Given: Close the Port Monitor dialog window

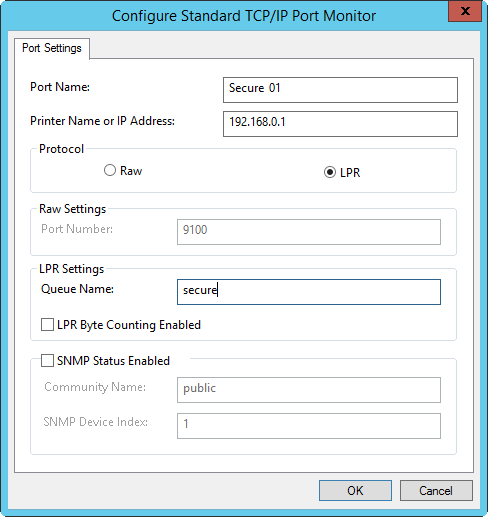Looking at the screenshot, I should click(x=465, y=11).
